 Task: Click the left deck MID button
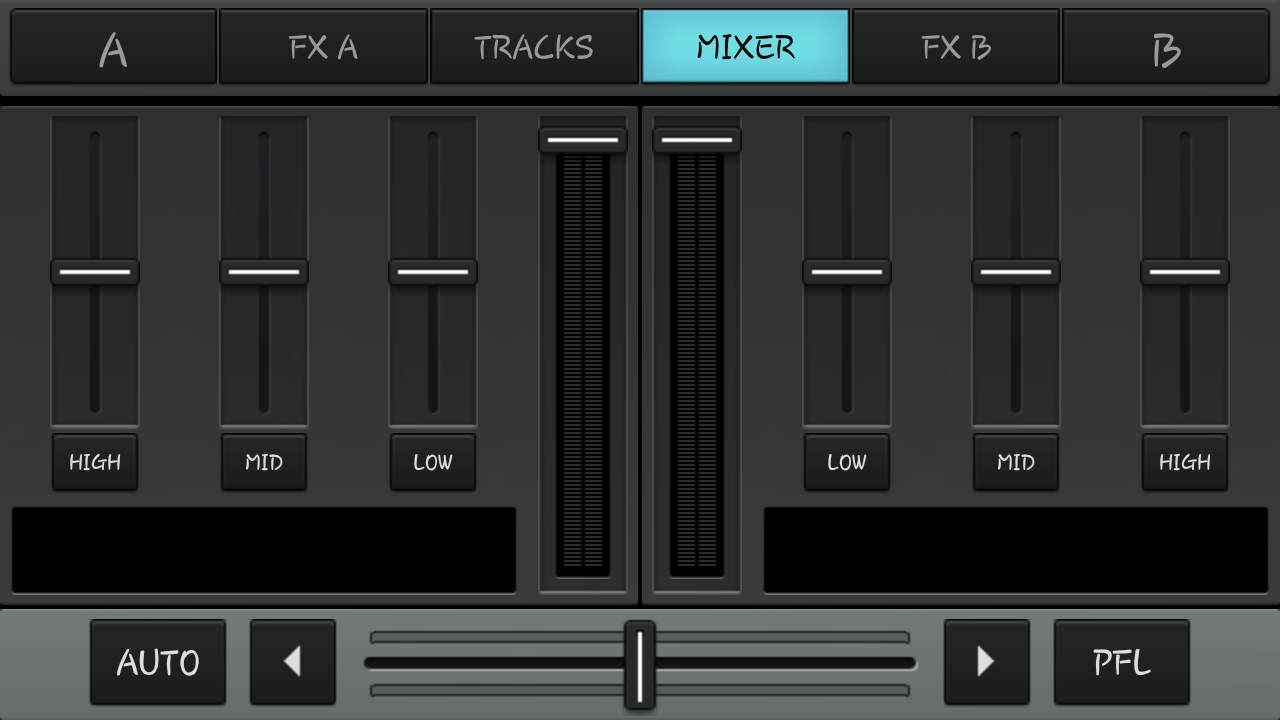264,462
